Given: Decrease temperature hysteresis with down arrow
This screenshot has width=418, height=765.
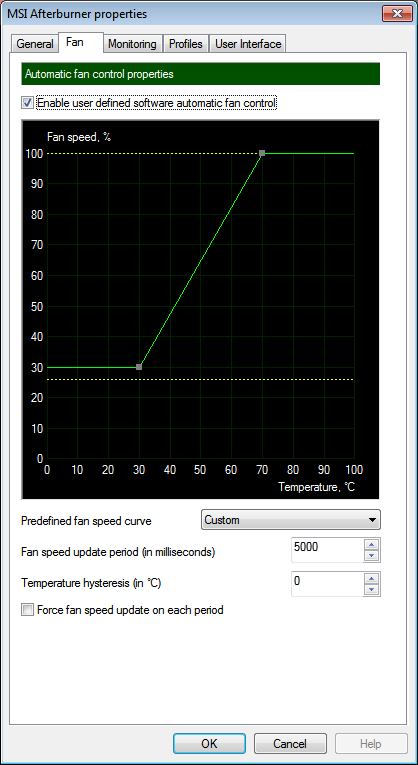Looking at the screenshot, I should (x=372, y=589).
